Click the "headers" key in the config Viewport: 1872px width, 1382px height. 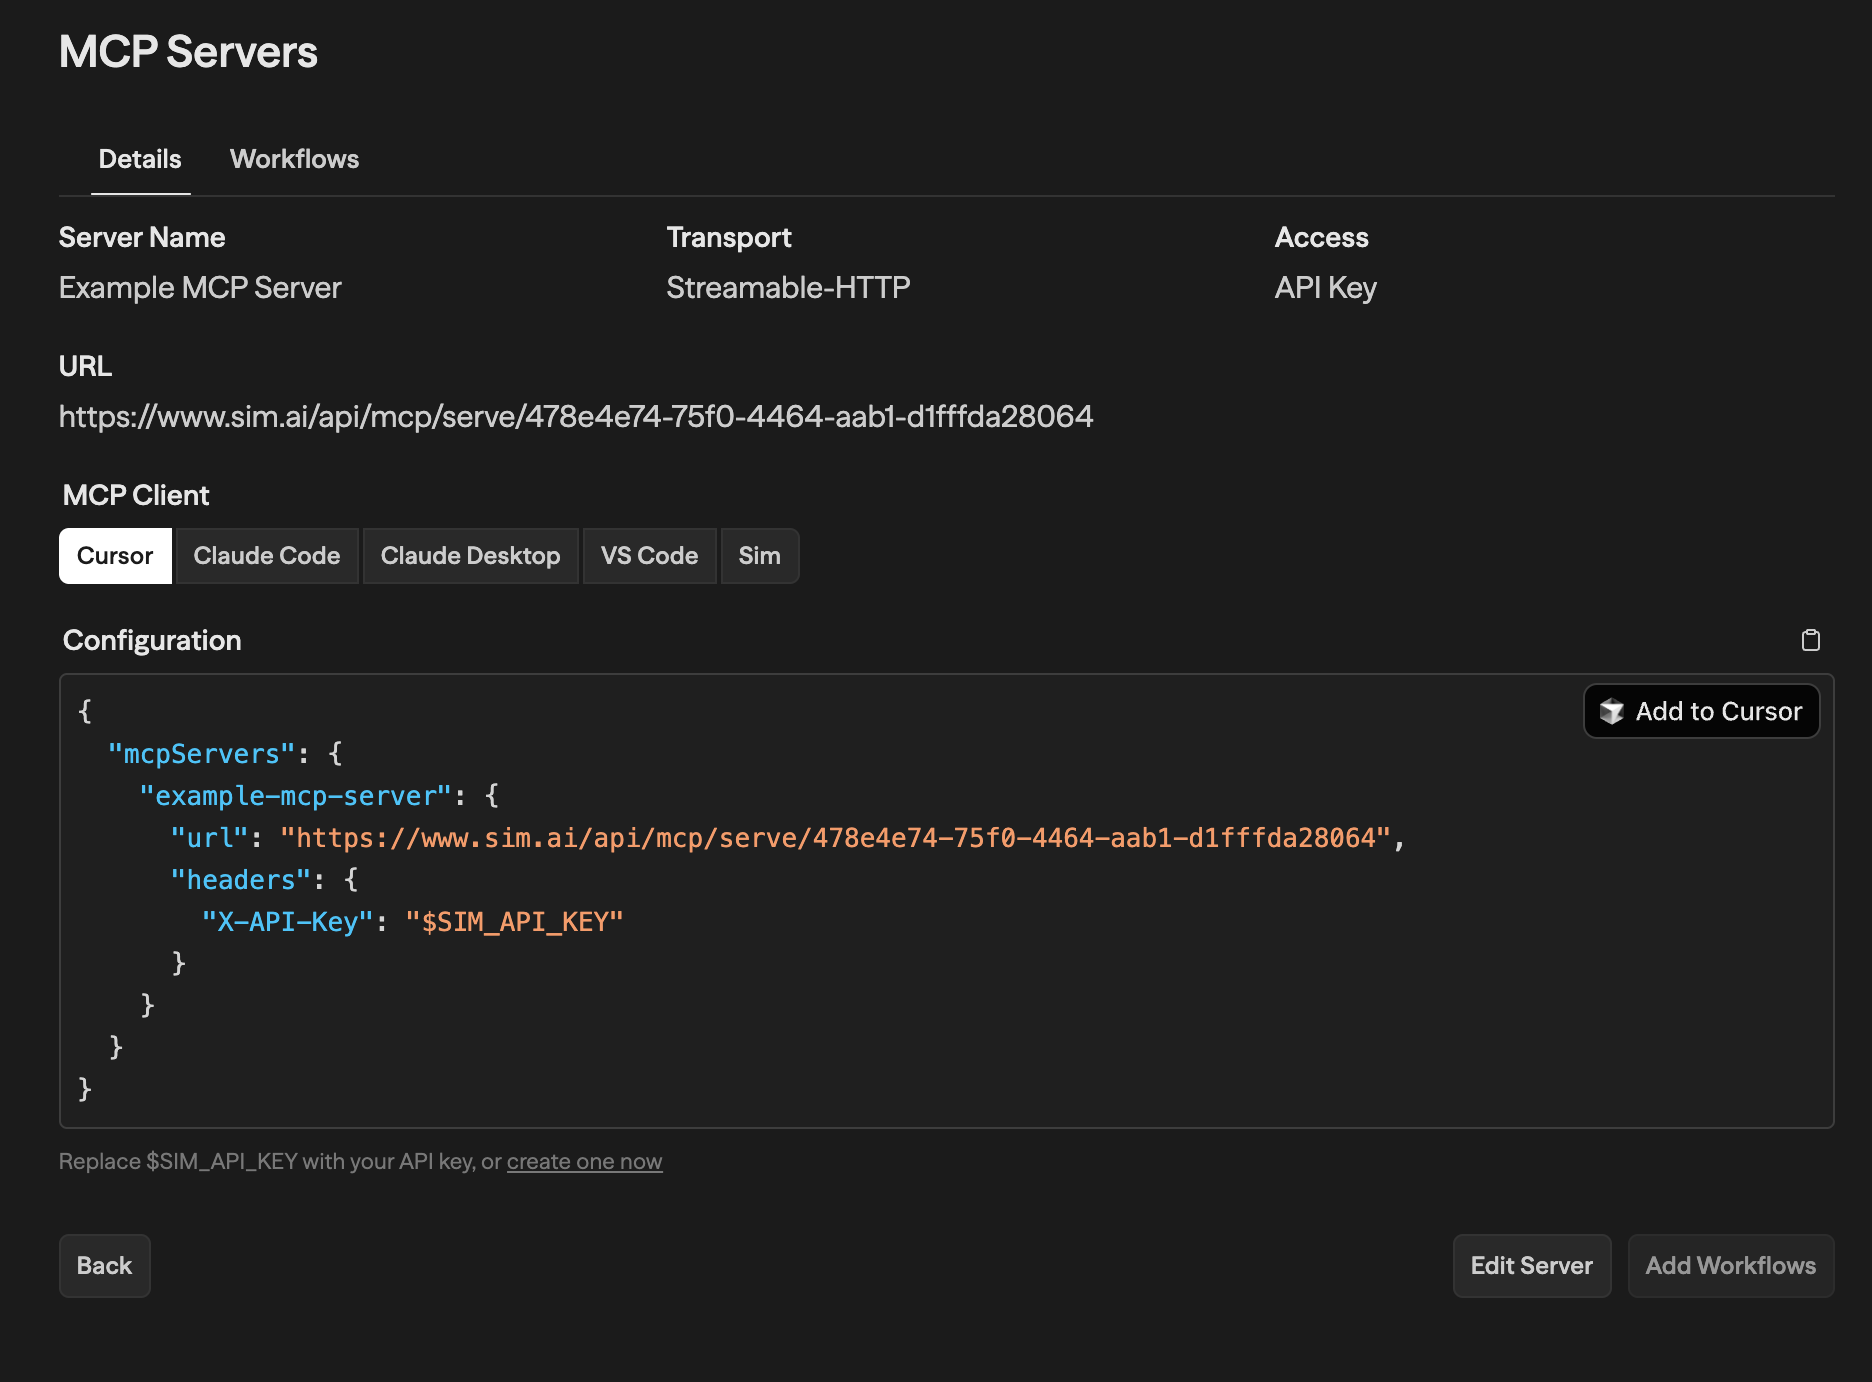[240, 880]
